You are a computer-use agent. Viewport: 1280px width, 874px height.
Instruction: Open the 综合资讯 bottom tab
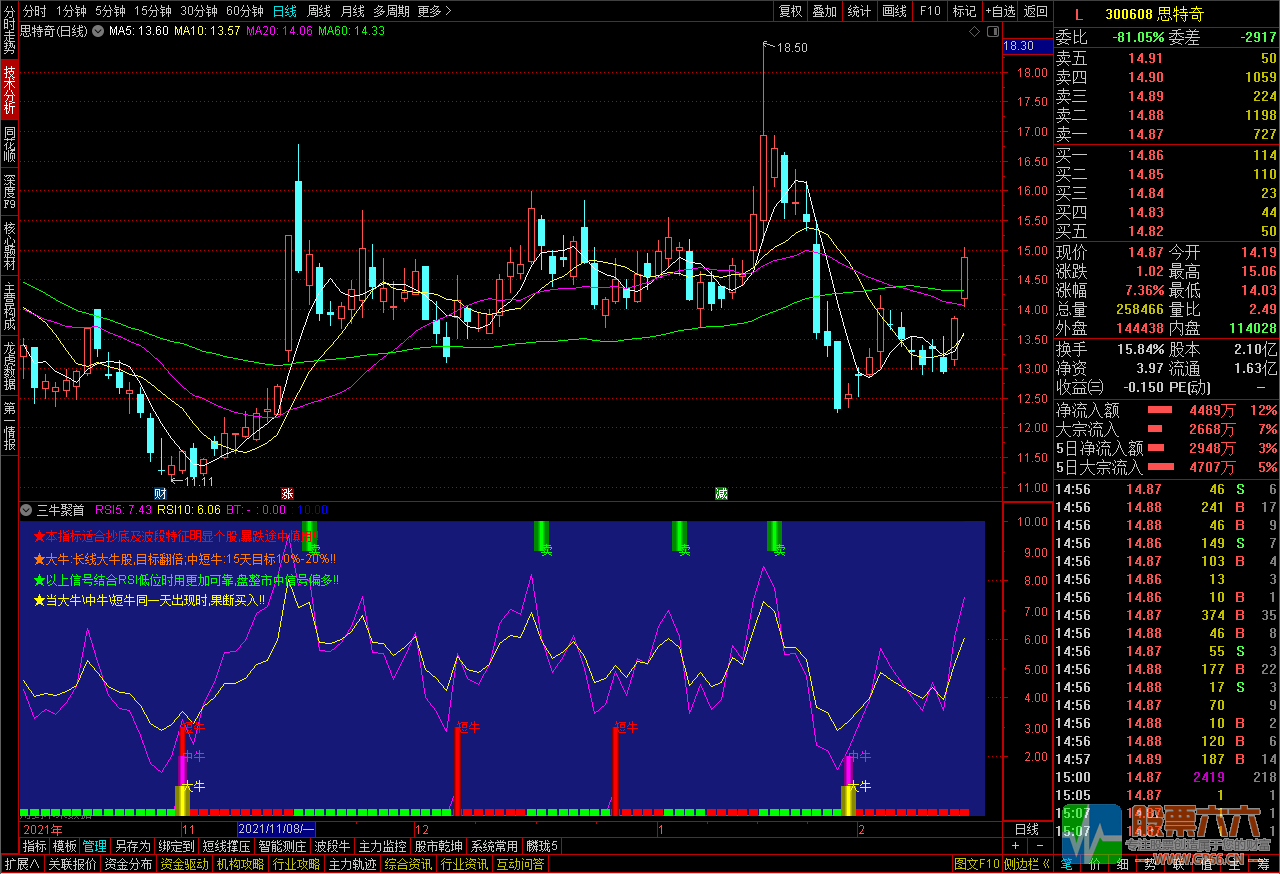click(408, 864)
